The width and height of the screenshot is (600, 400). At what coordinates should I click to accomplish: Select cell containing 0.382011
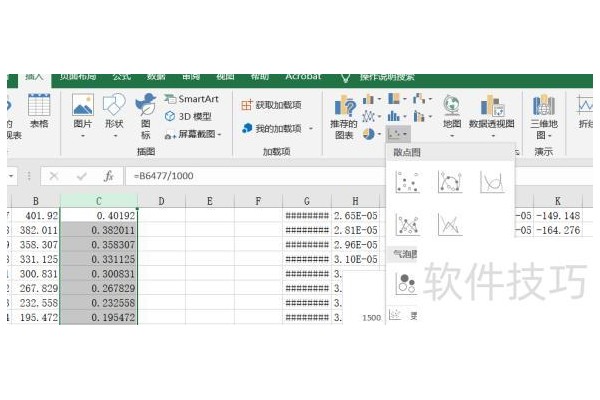[x=99, y=230]
